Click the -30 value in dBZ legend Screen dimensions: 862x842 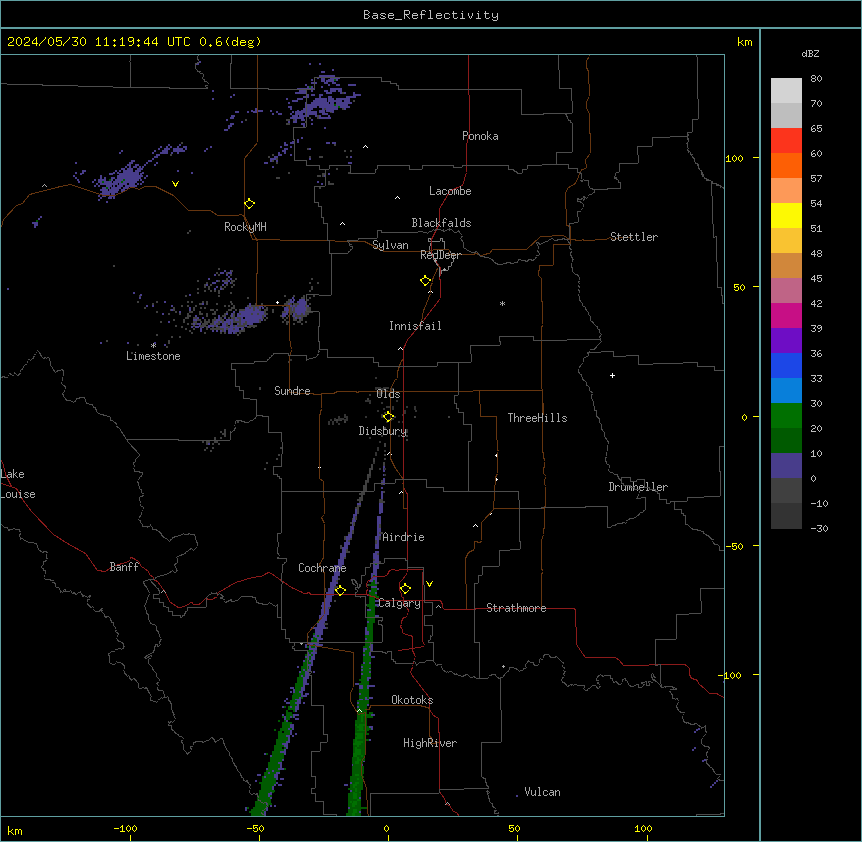tap(819, 529)
